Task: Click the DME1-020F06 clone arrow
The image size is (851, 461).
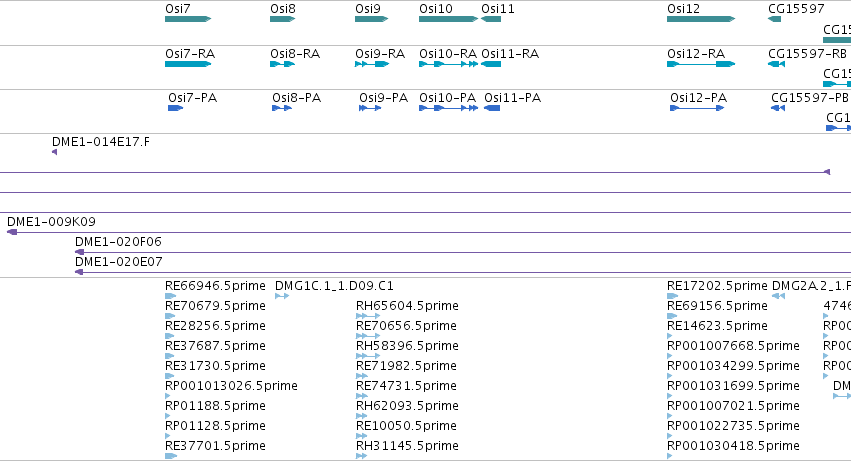Action: tap(79, 252)
